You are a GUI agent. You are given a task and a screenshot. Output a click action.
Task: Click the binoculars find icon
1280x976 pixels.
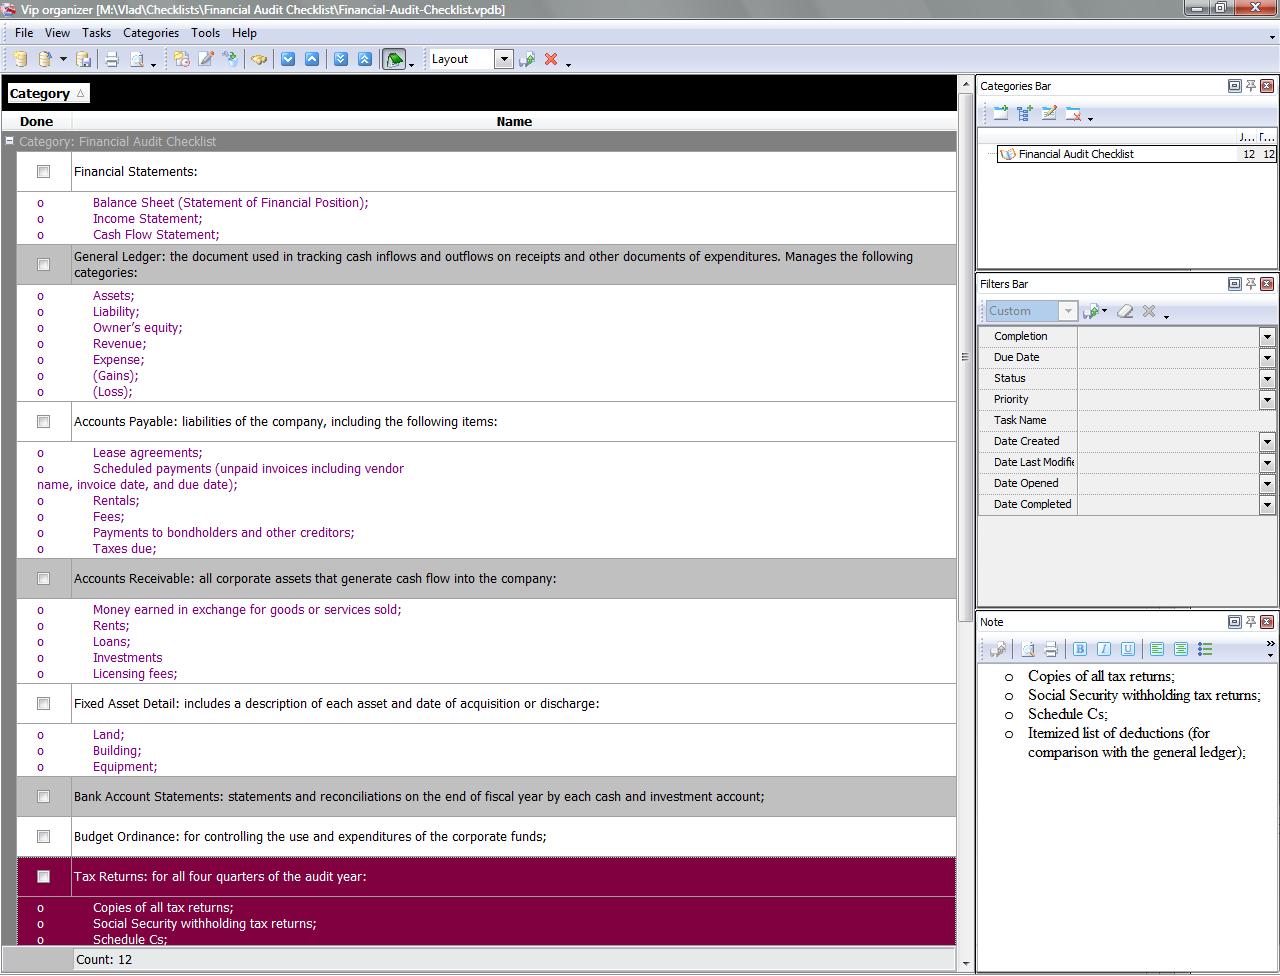259,60
